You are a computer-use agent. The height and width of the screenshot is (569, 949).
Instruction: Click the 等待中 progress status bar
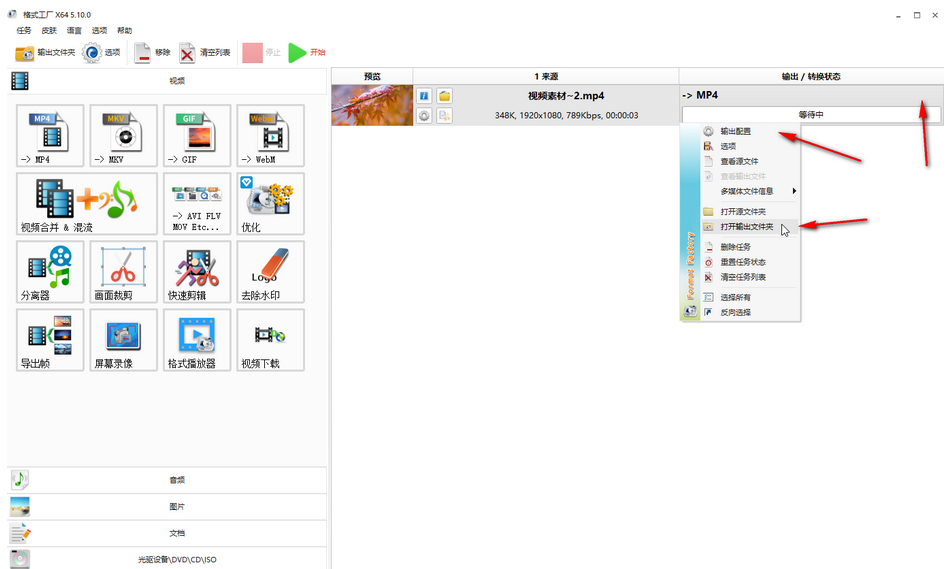811,114
